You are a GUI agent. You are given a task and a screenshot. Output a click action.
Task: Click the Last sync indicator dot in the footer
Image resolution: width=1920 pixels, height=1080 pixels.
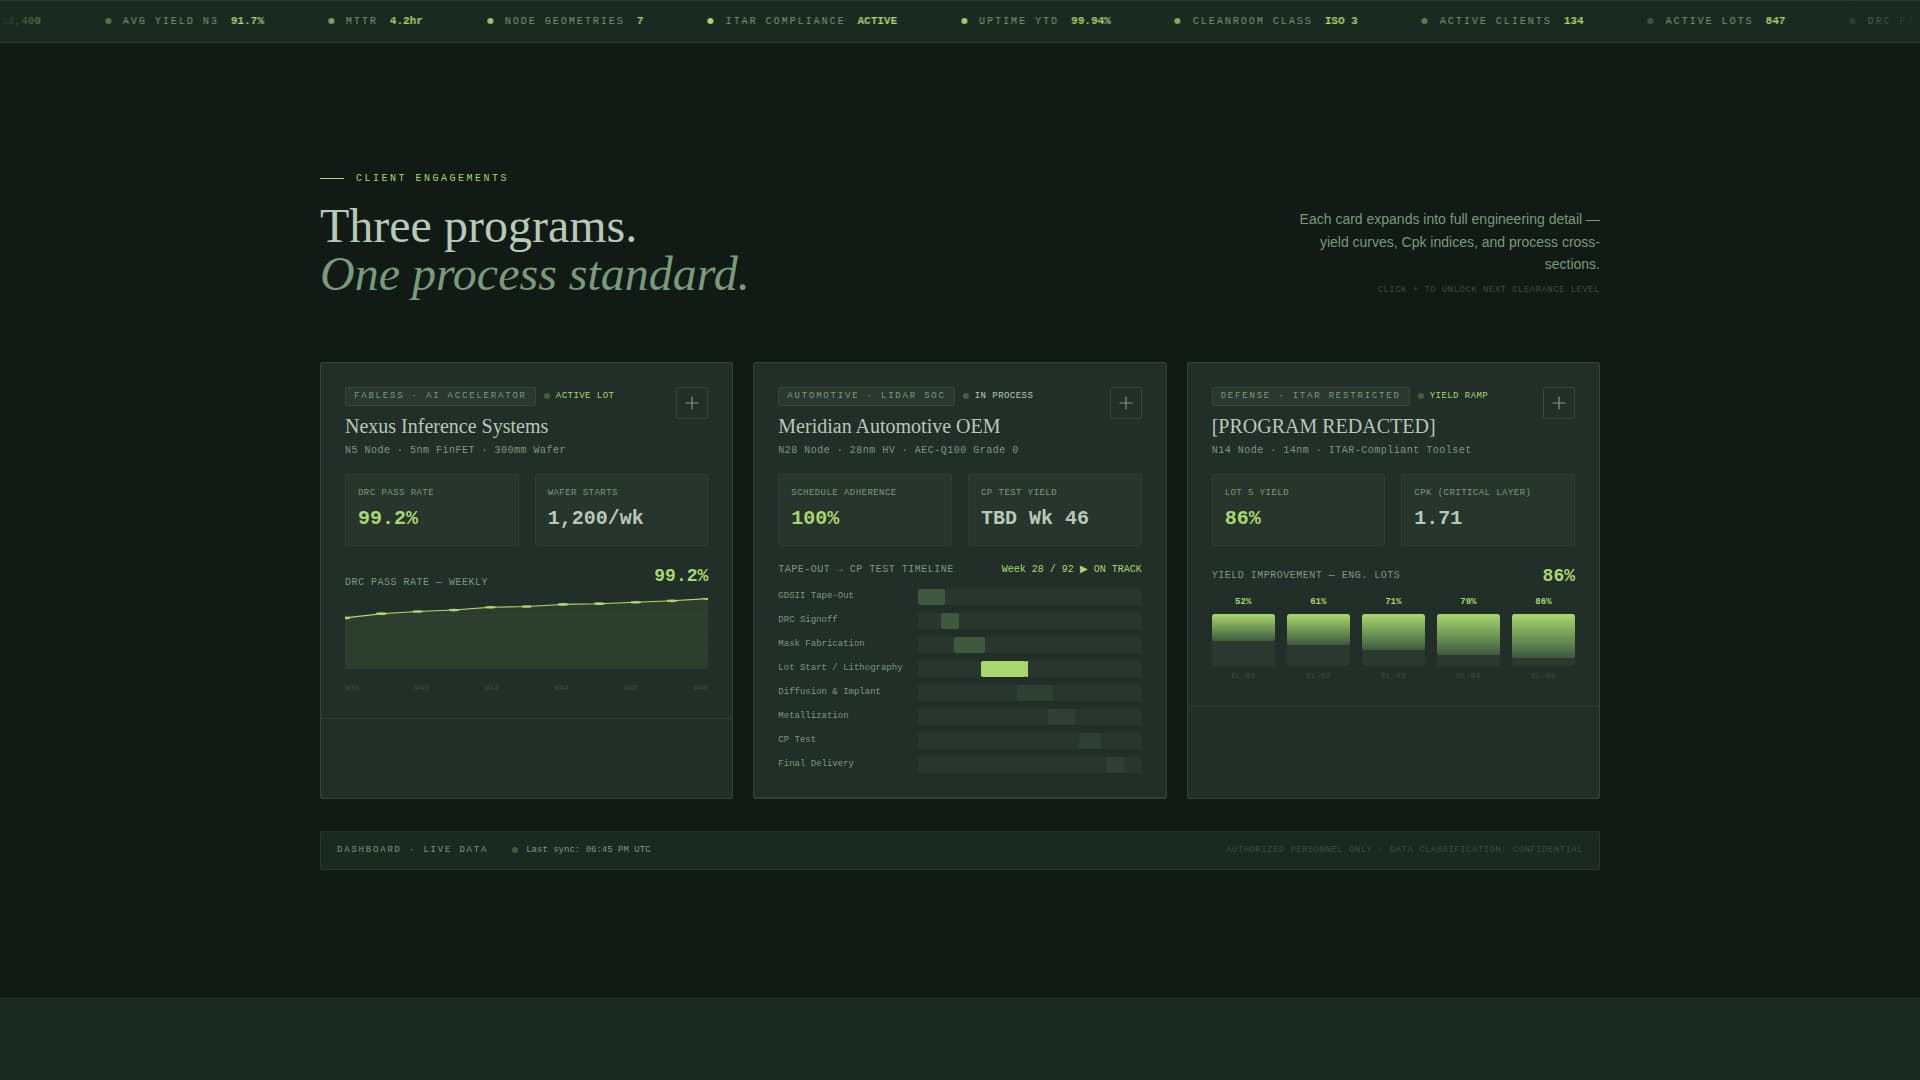pos(517,848)
